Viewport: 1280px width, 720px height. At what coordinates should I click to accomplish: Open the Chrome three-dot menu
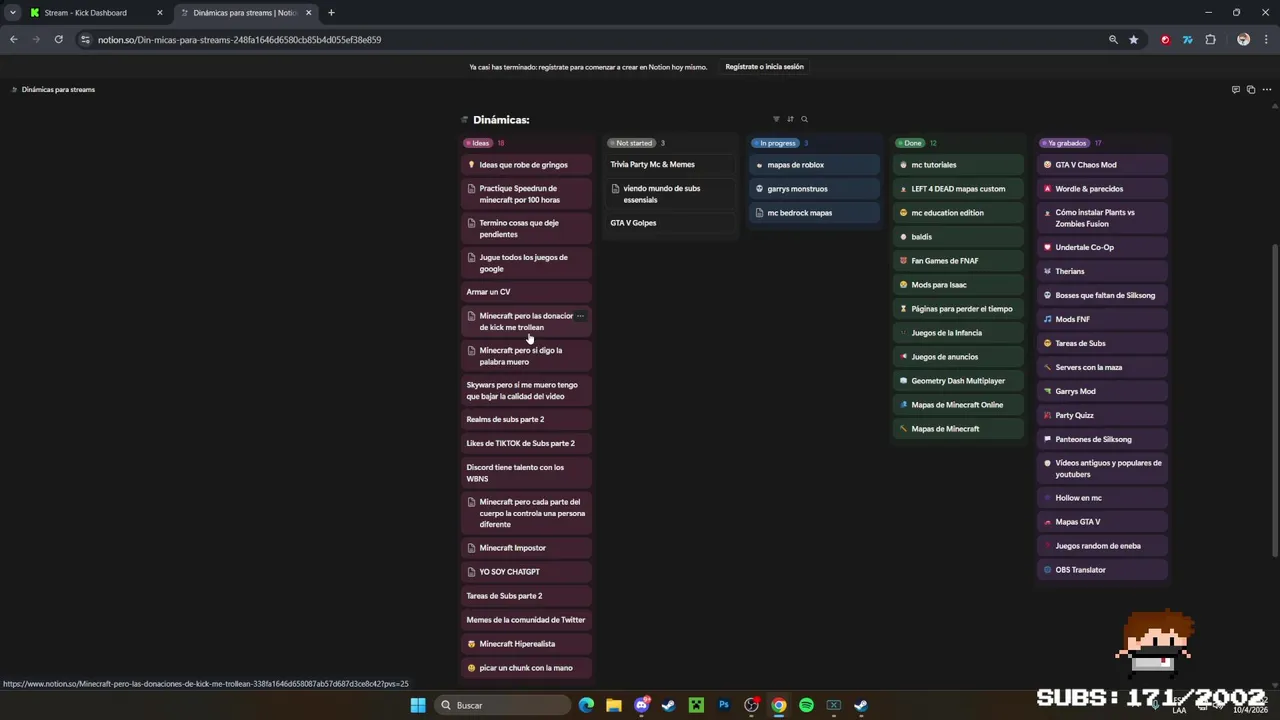pos(1266,39)
